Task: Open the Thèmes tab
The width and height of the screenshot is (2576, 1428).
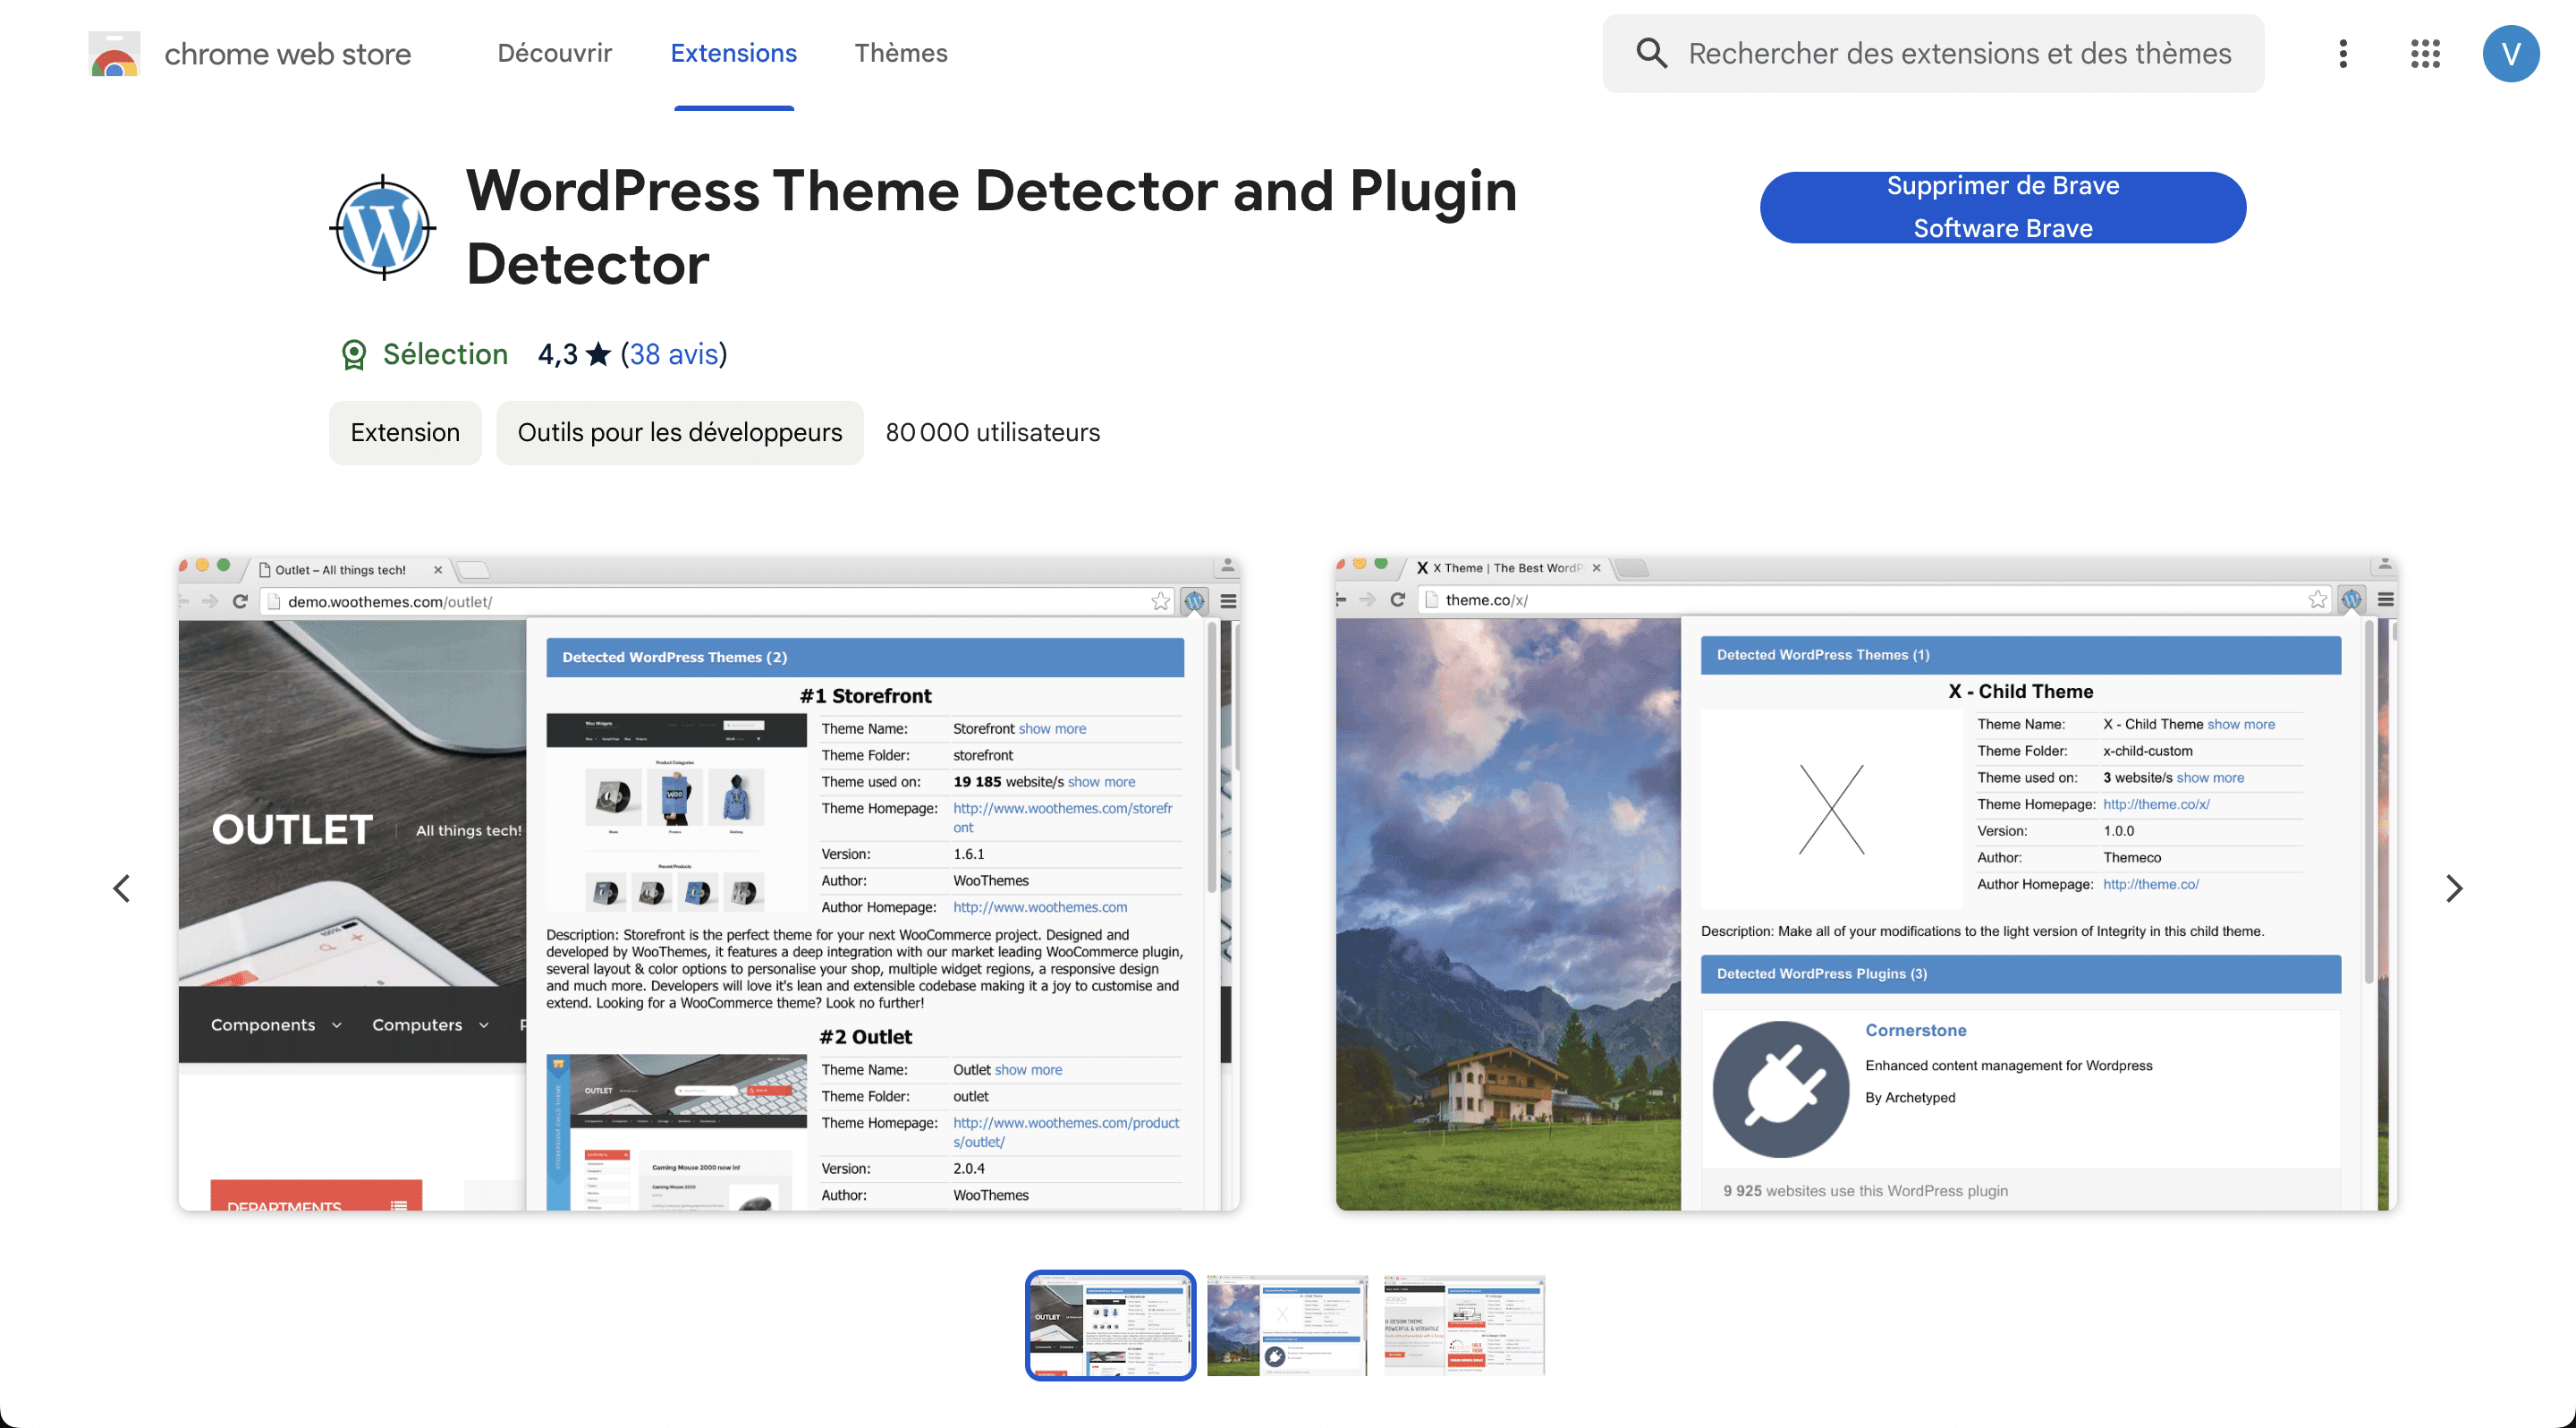Action: (901, 53)
